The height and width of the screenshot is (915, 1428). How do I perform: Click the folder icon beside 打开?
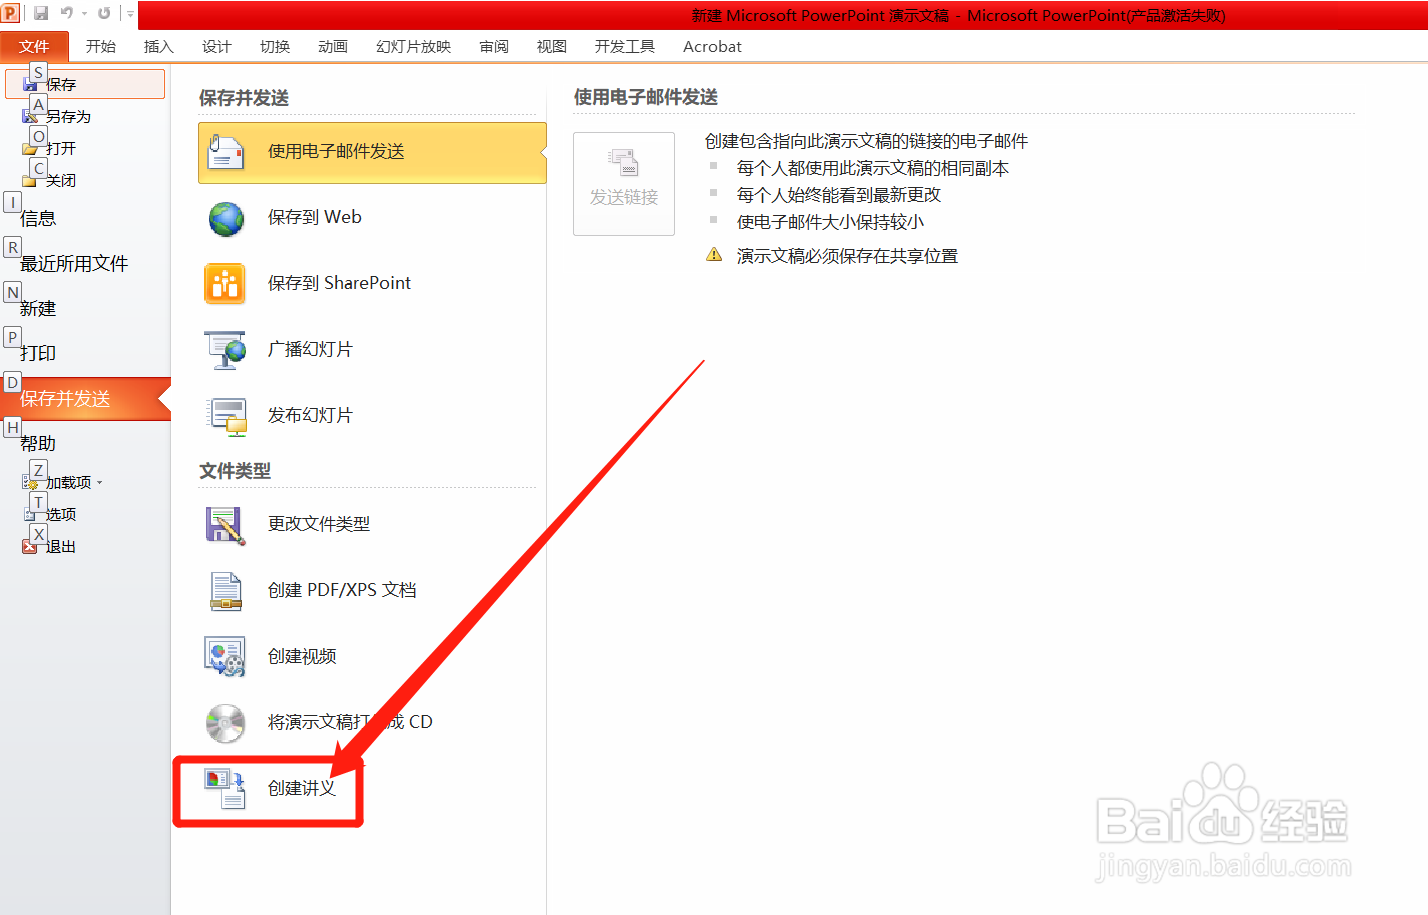pos(30,149)
